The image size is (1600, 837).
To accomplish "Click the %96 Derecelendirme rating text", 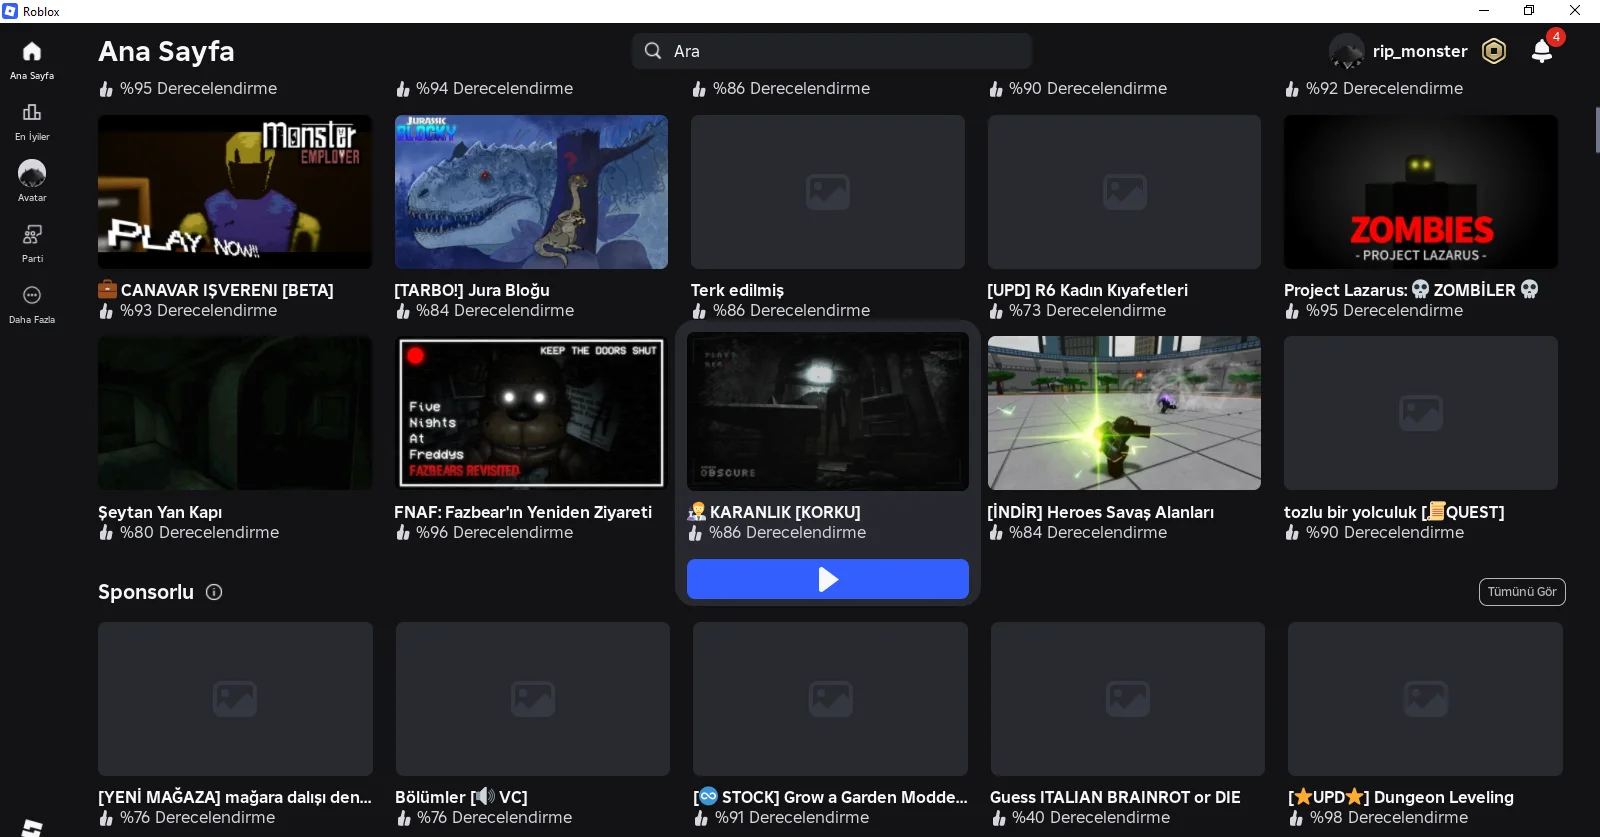I will (495, 533).
